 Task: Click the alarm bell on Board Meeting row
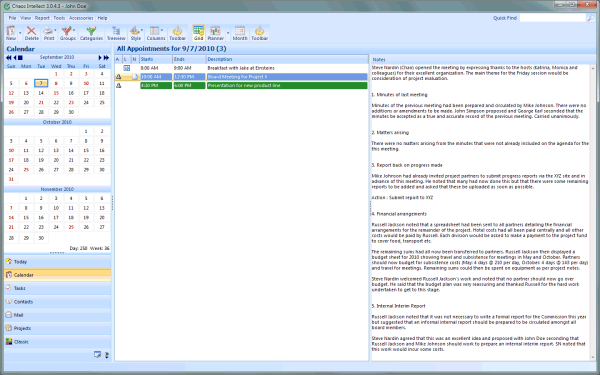click(x=118, y=77)
